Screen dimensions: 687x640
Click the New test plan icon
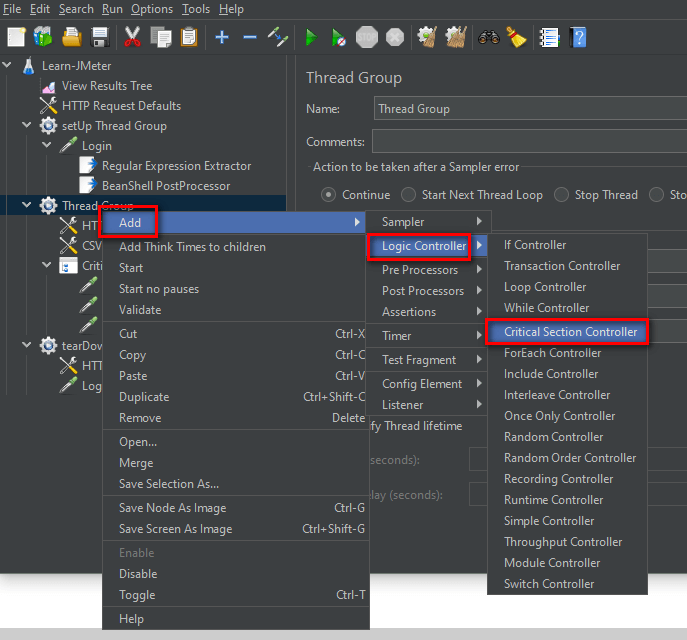(x=16, y=37)
